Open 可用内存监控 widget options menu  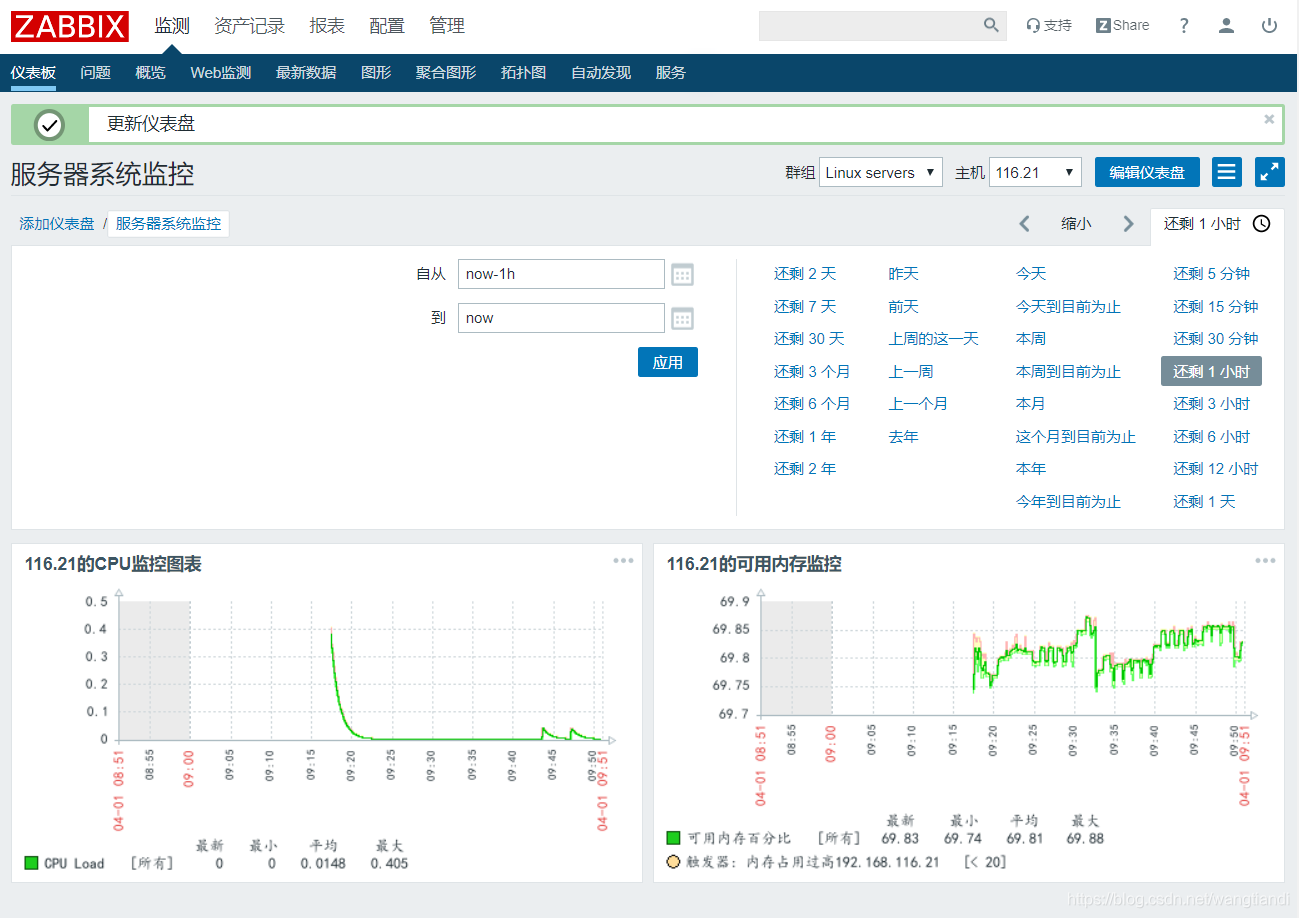click(1266, 561)
